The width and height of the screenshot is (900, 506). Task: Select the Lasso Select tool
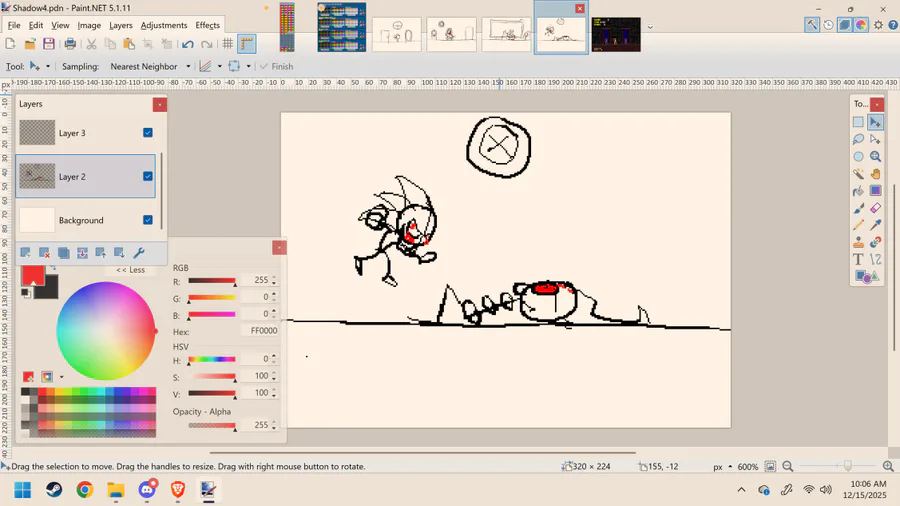(858, 139)
